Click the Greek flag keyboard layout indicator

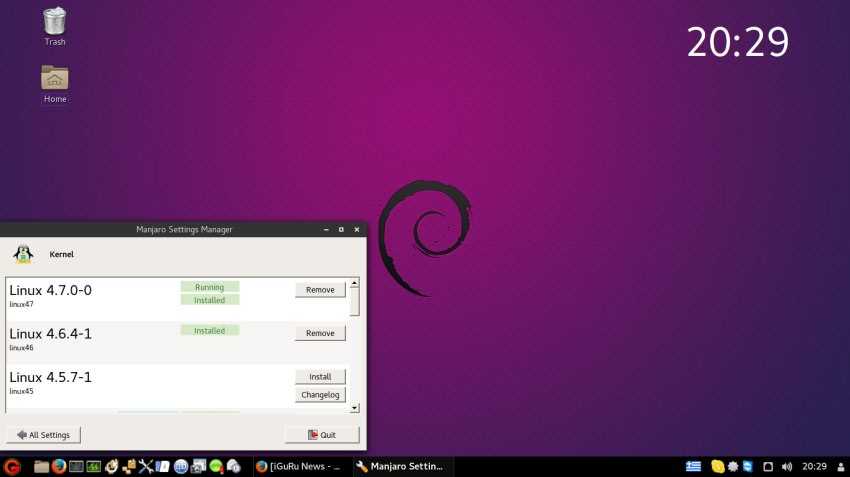[693, 466]
